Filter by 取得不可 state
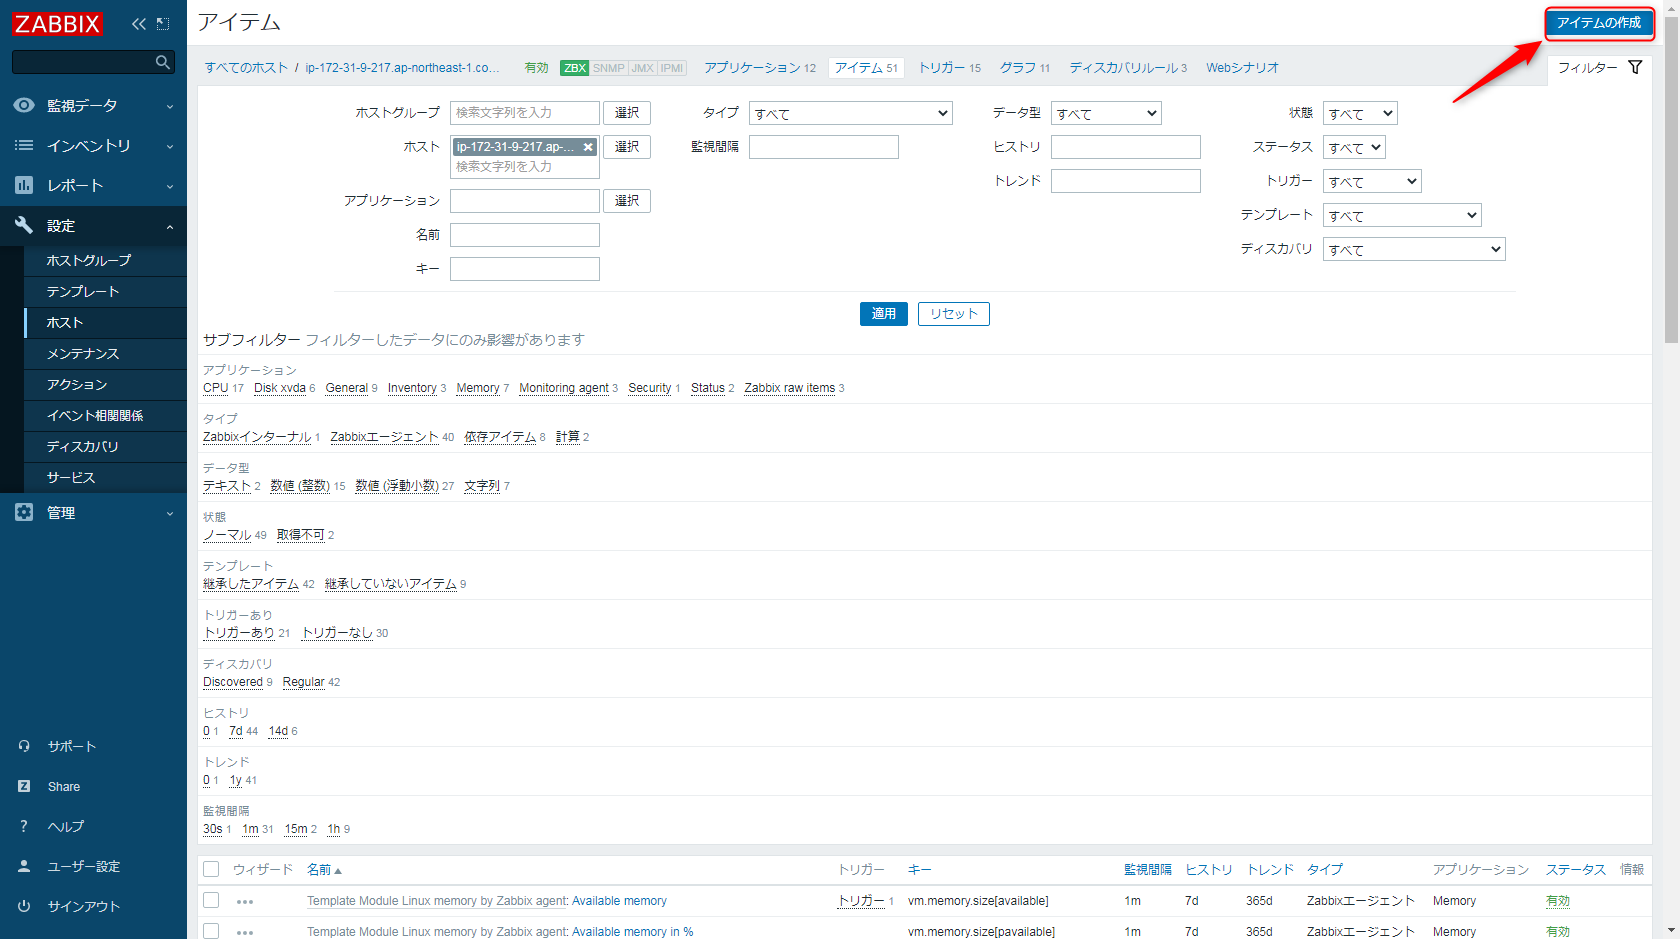1680x939 pixels. click(301, 535)
